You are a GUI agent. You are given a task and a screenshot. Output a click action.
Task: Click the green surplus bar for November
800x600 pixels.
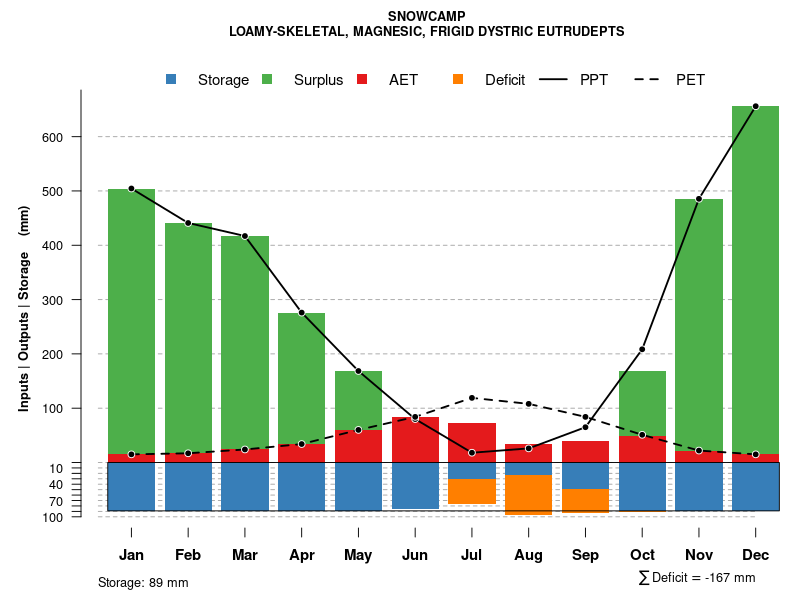699,320
